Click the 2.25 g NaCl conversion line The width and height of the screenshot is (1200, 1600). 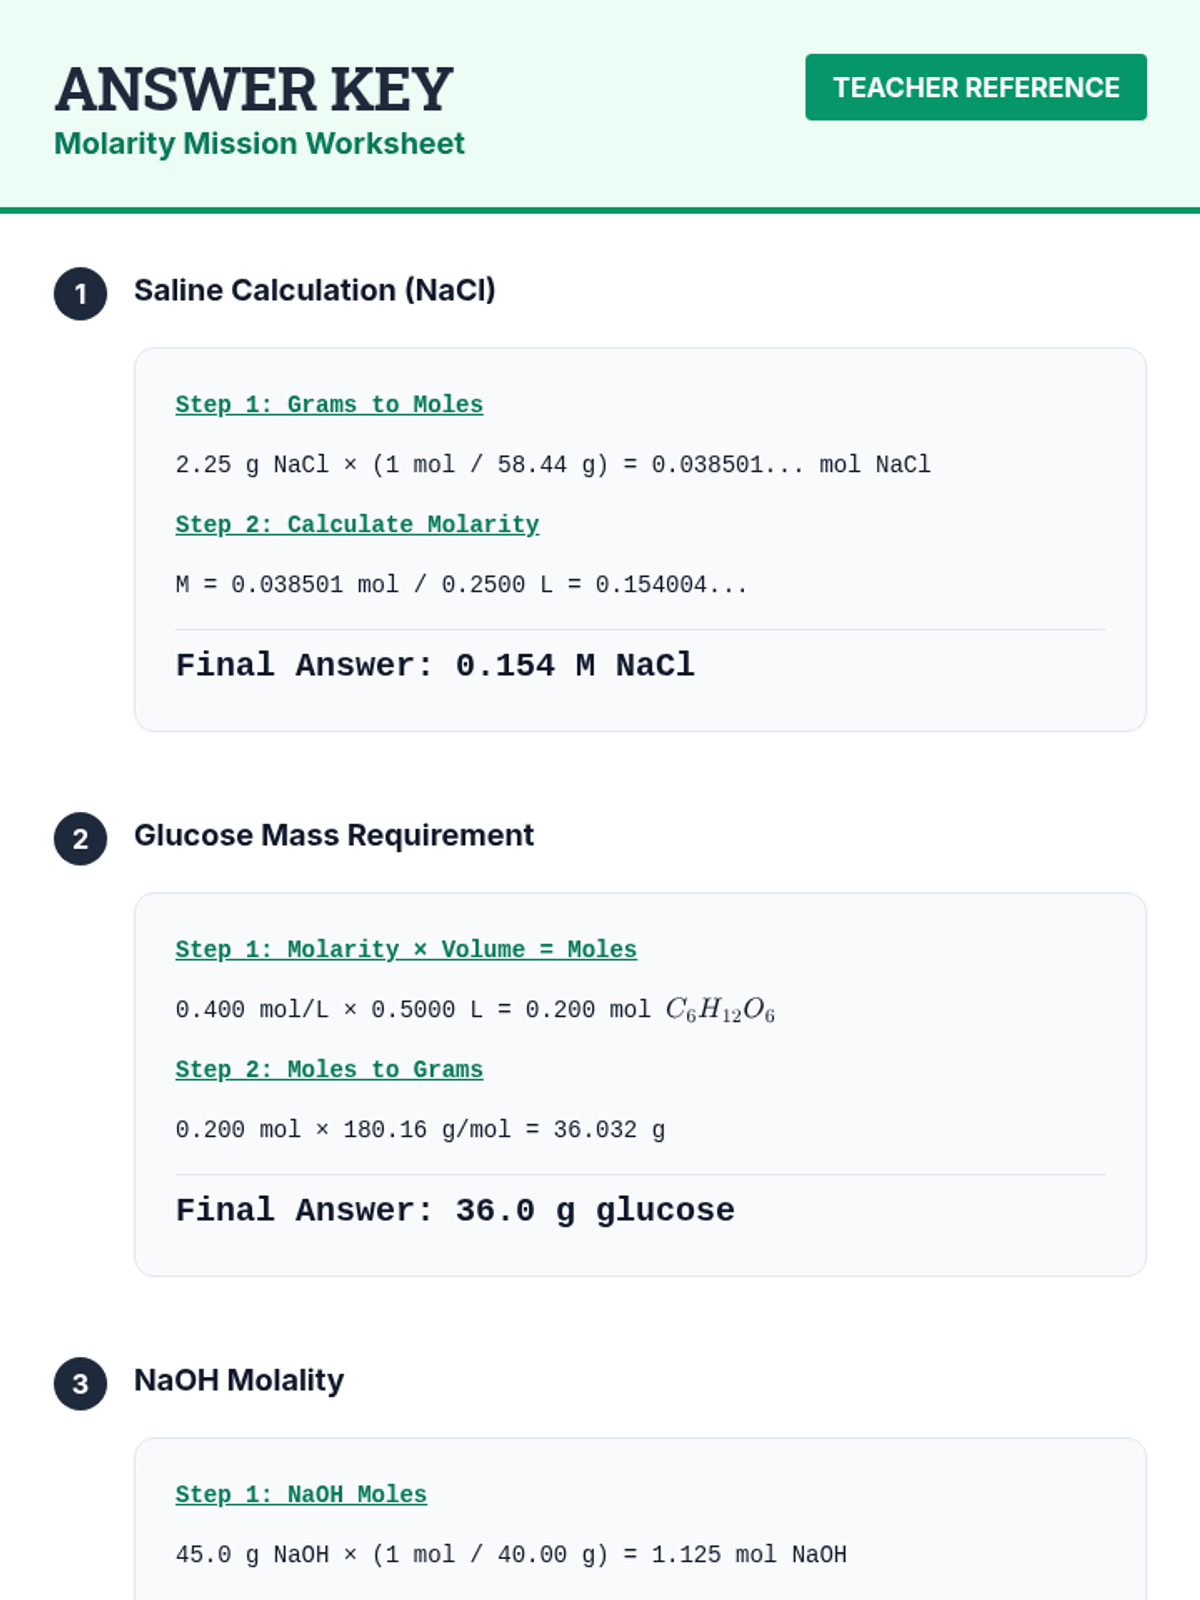(552, 465)
